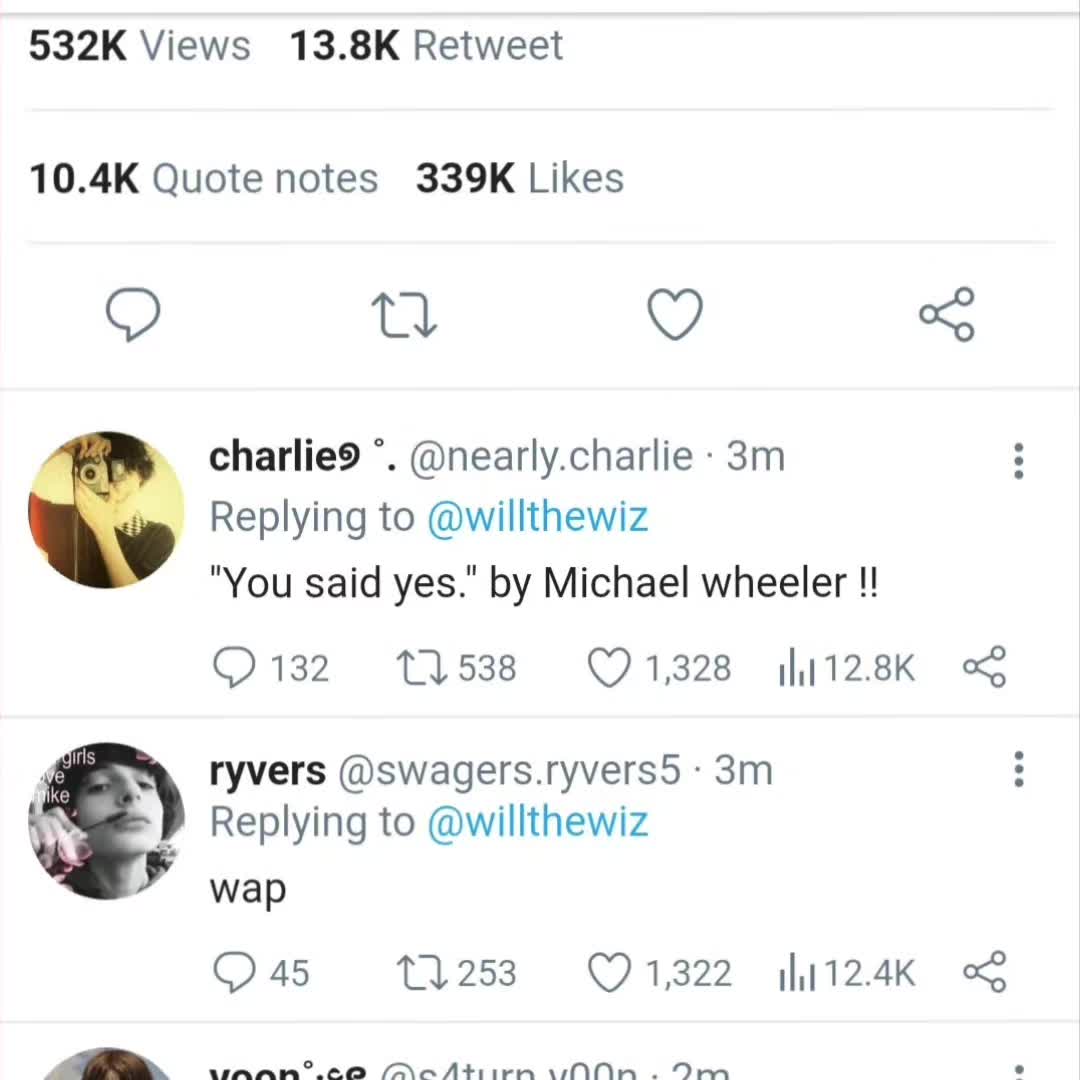This screenshot has width=1080, height=1080.
Task: Share the main tweet via share icon
Action: coord(947,314)
